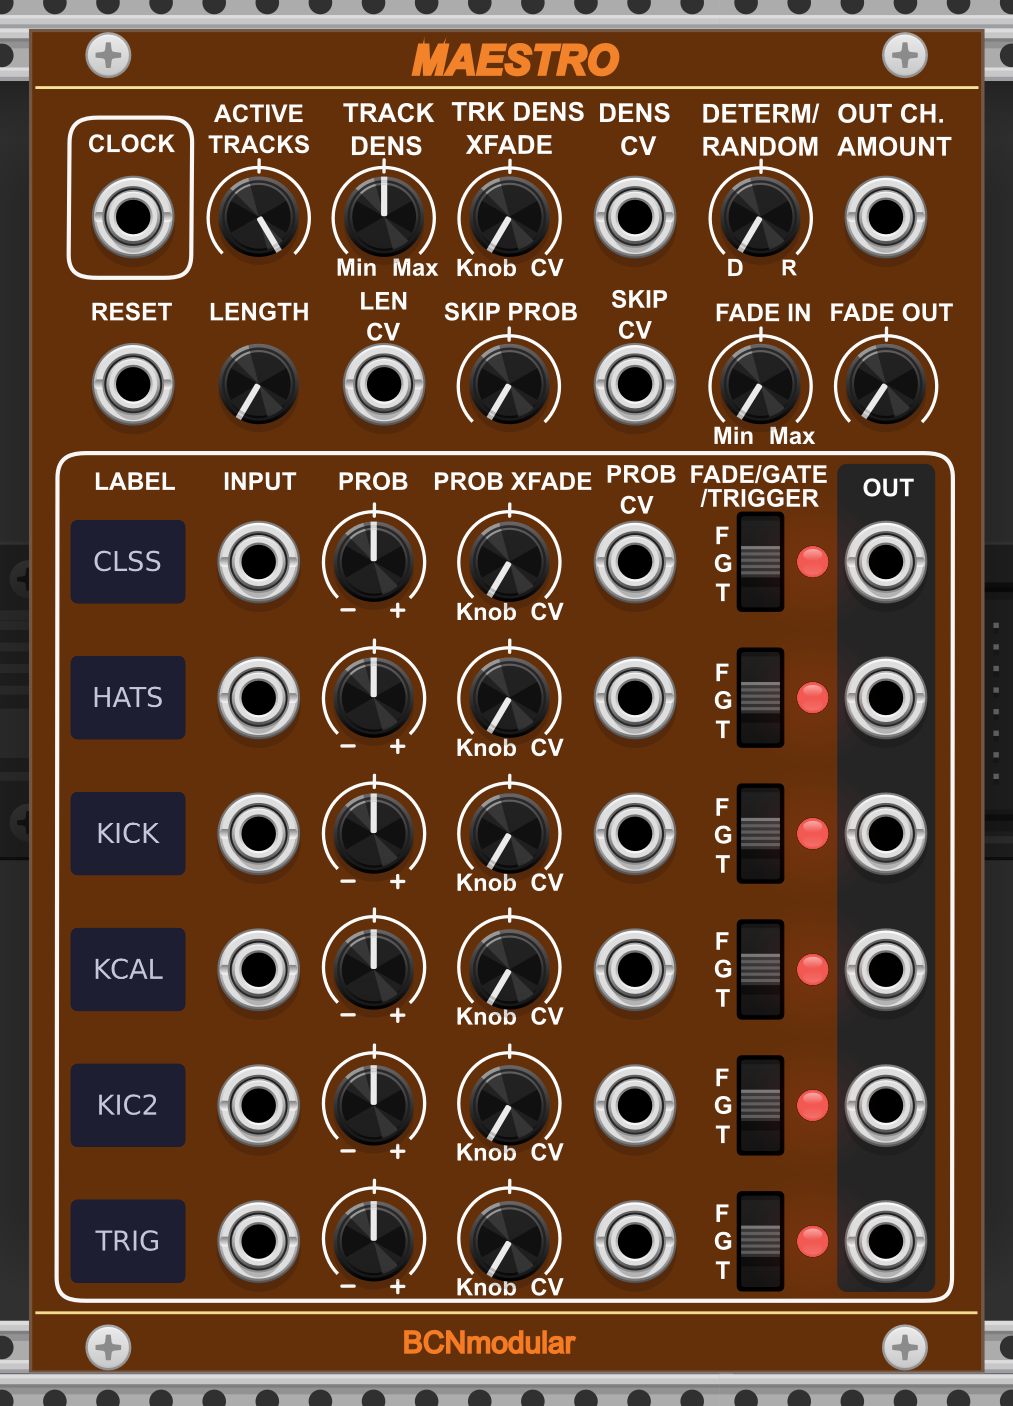This screenshot has width=1013, height=1406.
Task: Click the KICK row PROB knob
Action: [374, 834]
